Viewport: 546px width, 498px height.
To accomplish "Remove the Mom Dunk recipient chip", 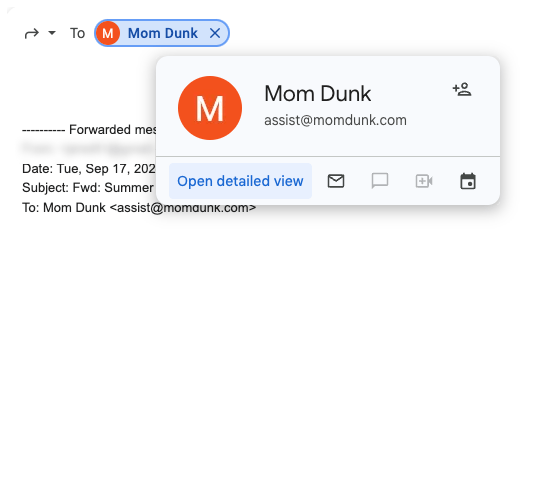I will coord(215,33).
